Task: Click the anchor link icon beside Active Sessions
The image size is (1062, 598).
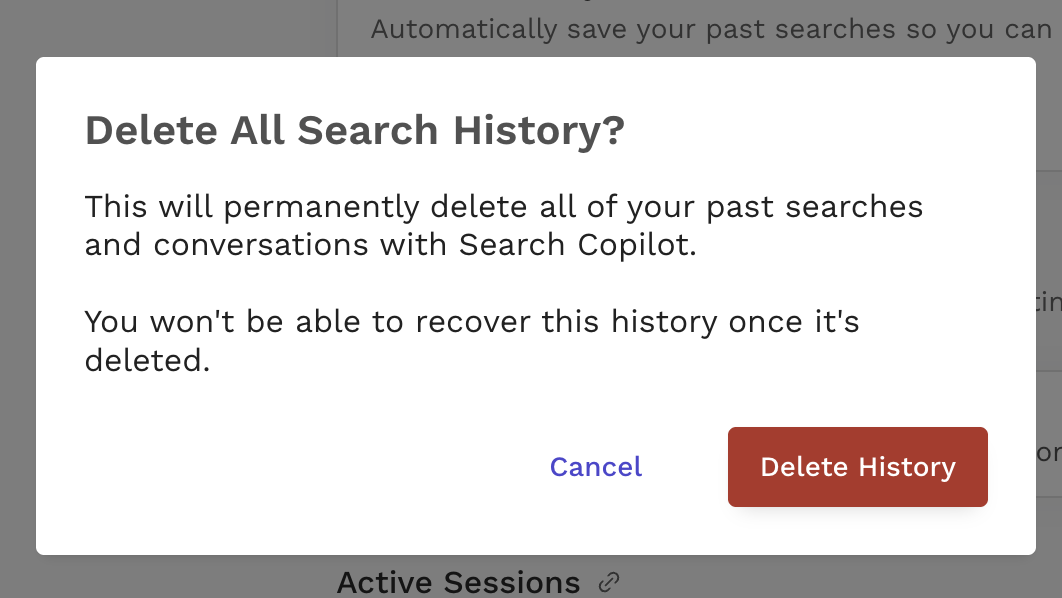Action: click(608, 581)
